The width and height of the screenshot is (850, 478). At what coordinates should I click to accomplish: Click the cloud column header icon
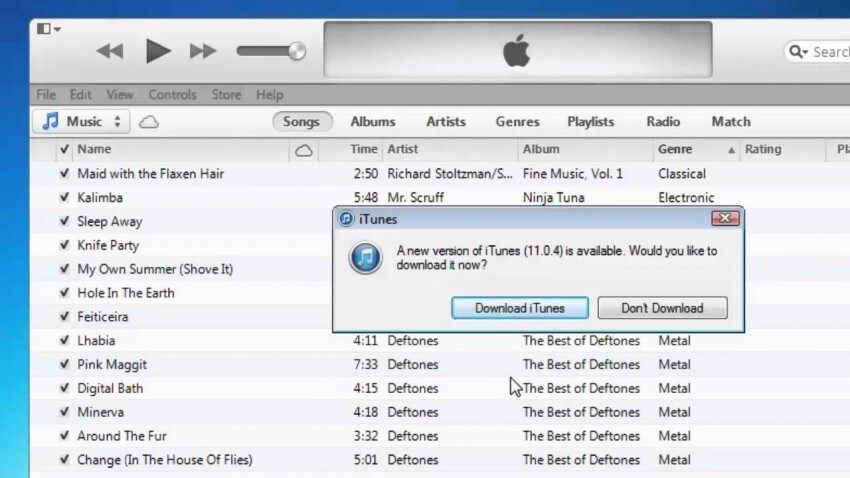point(304,150)
